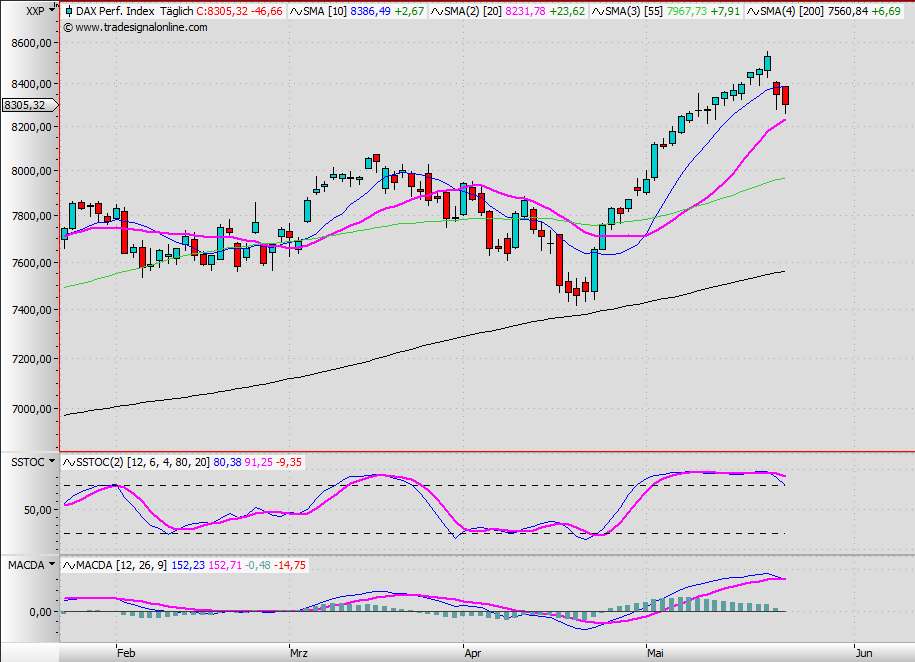Viewport: 915px width, 662px height.
Task: Open the MACDA panel dropdown arrow
Action: pos(52,565)
